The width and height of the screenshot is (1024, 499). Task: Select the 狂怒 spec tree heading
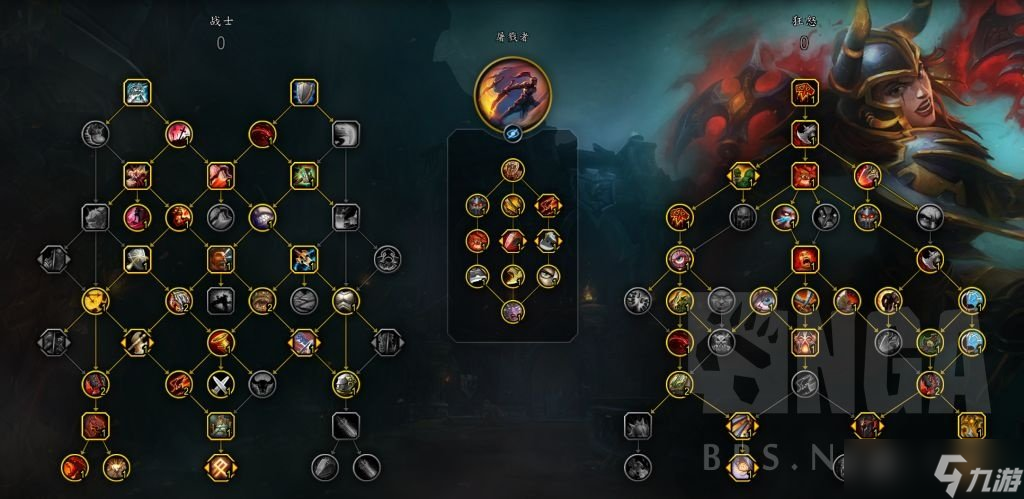[804, 21]
